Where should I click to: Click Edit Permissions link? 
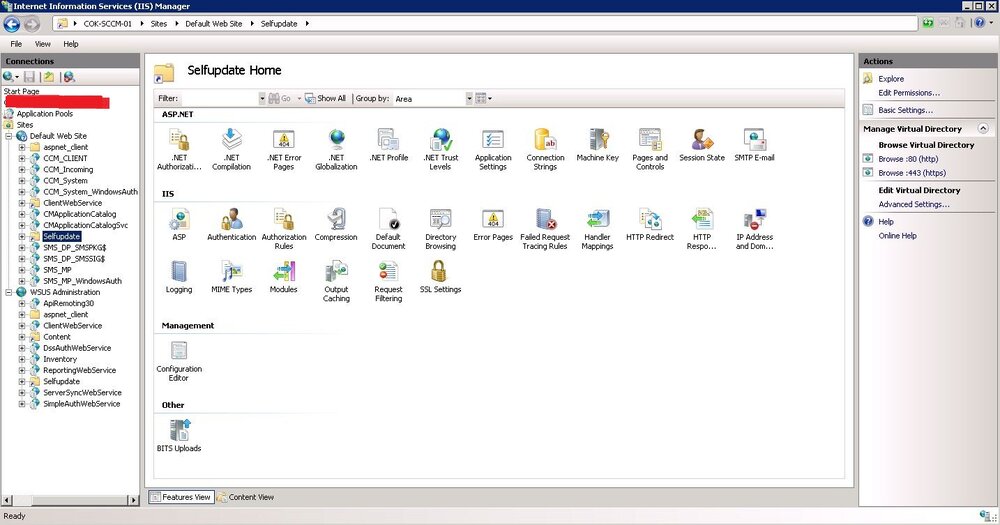[x=909, y=93]
